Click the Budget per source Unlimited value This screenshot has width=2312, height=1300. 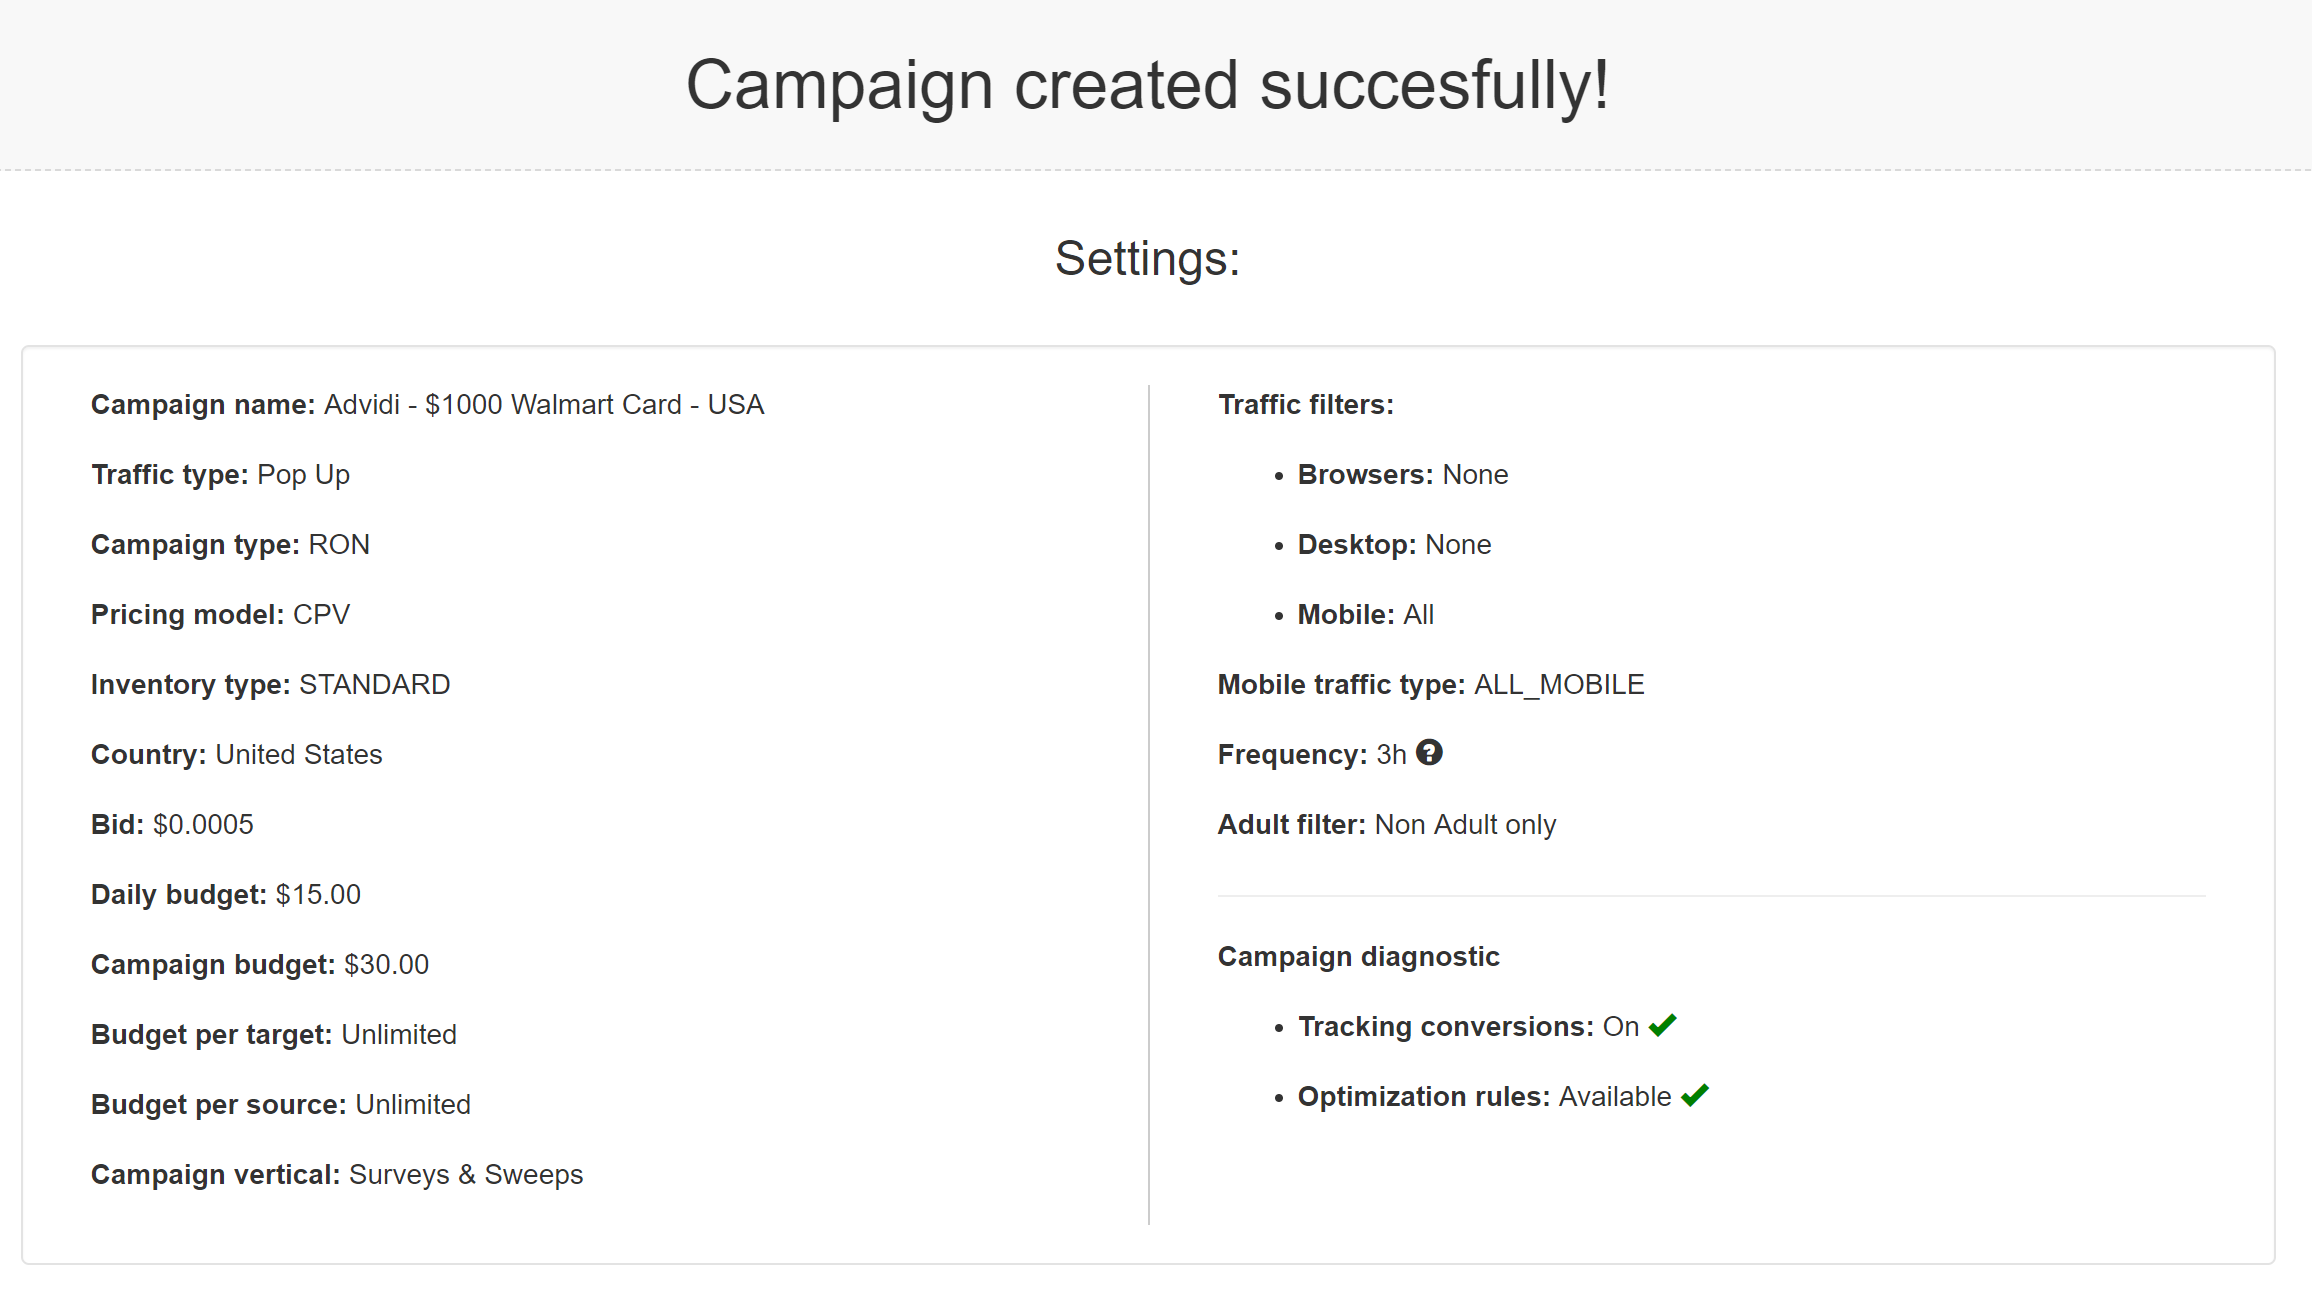(x=412, y=1105)
